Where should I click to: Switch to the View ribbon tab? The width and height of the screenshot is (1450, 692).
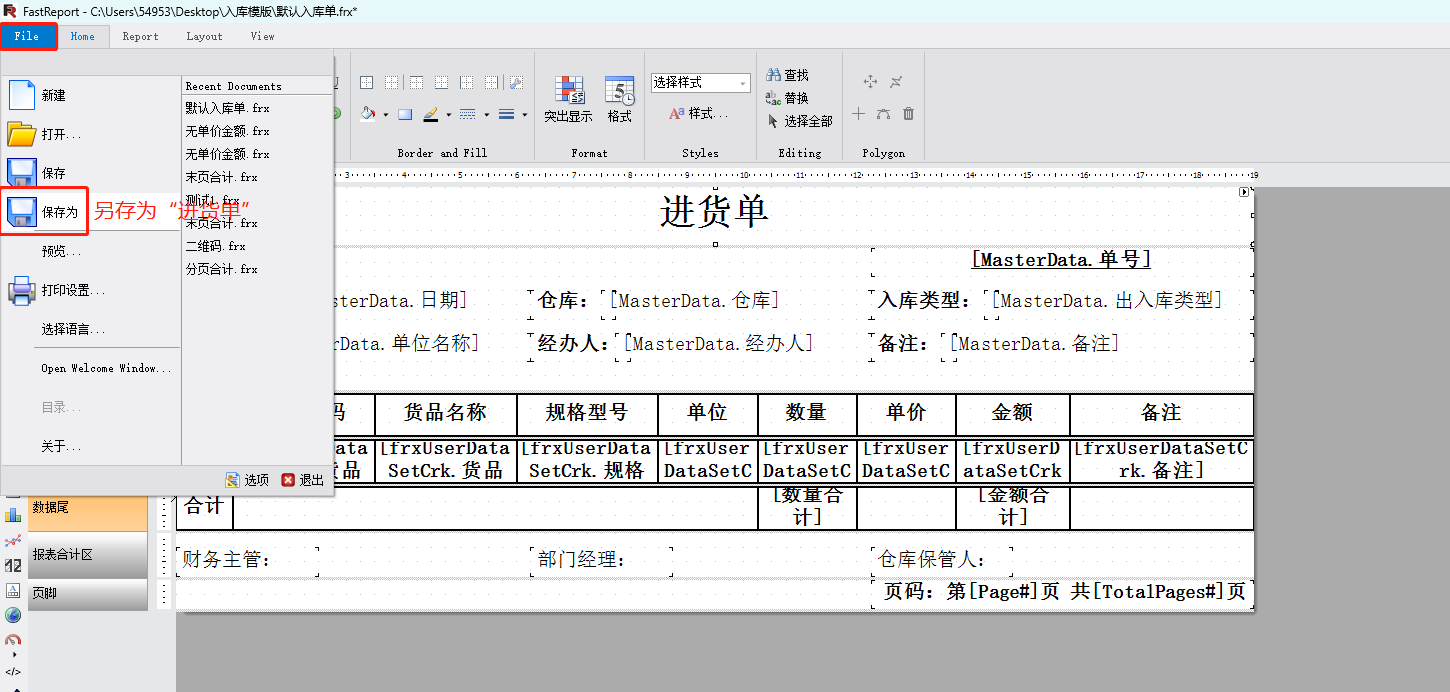[262, 36]
